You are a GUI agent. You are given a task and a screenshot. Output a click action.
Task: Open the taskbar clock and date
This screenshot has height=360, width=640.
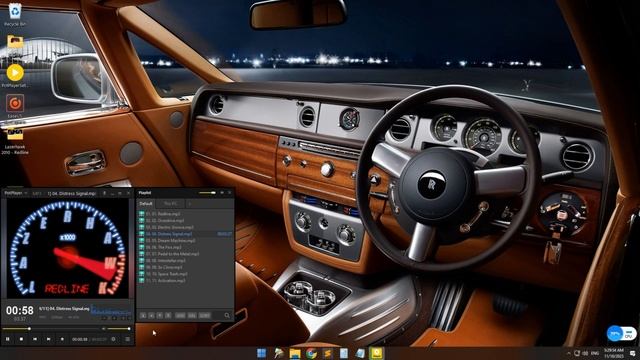click(613, 353)
